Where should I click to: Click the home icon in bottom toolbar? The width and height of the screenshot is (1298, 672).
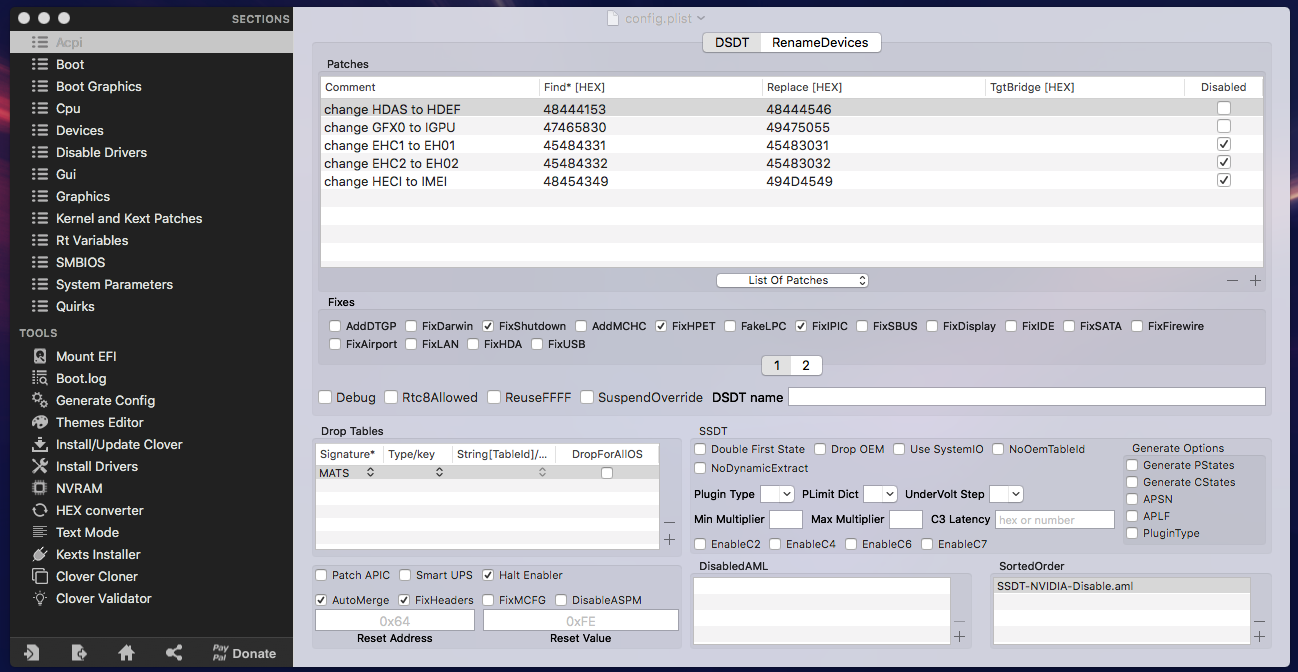tap(126, 653)
